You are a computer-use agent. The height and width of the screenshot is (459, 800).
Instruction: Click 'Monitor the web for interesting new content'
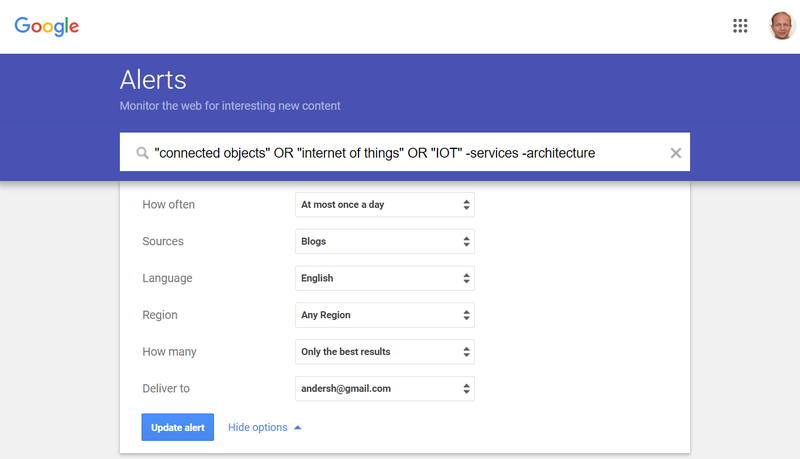pyautogui.click(x=230, y=106)
